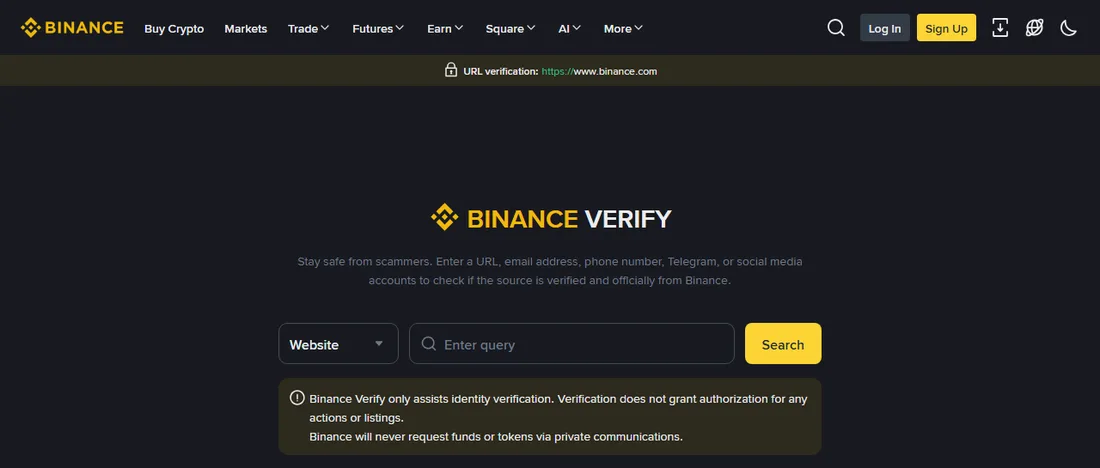Image resolution: width=1100 pixels, height=468 pixels.
Task: Click the Log In button
Action: 885,28
